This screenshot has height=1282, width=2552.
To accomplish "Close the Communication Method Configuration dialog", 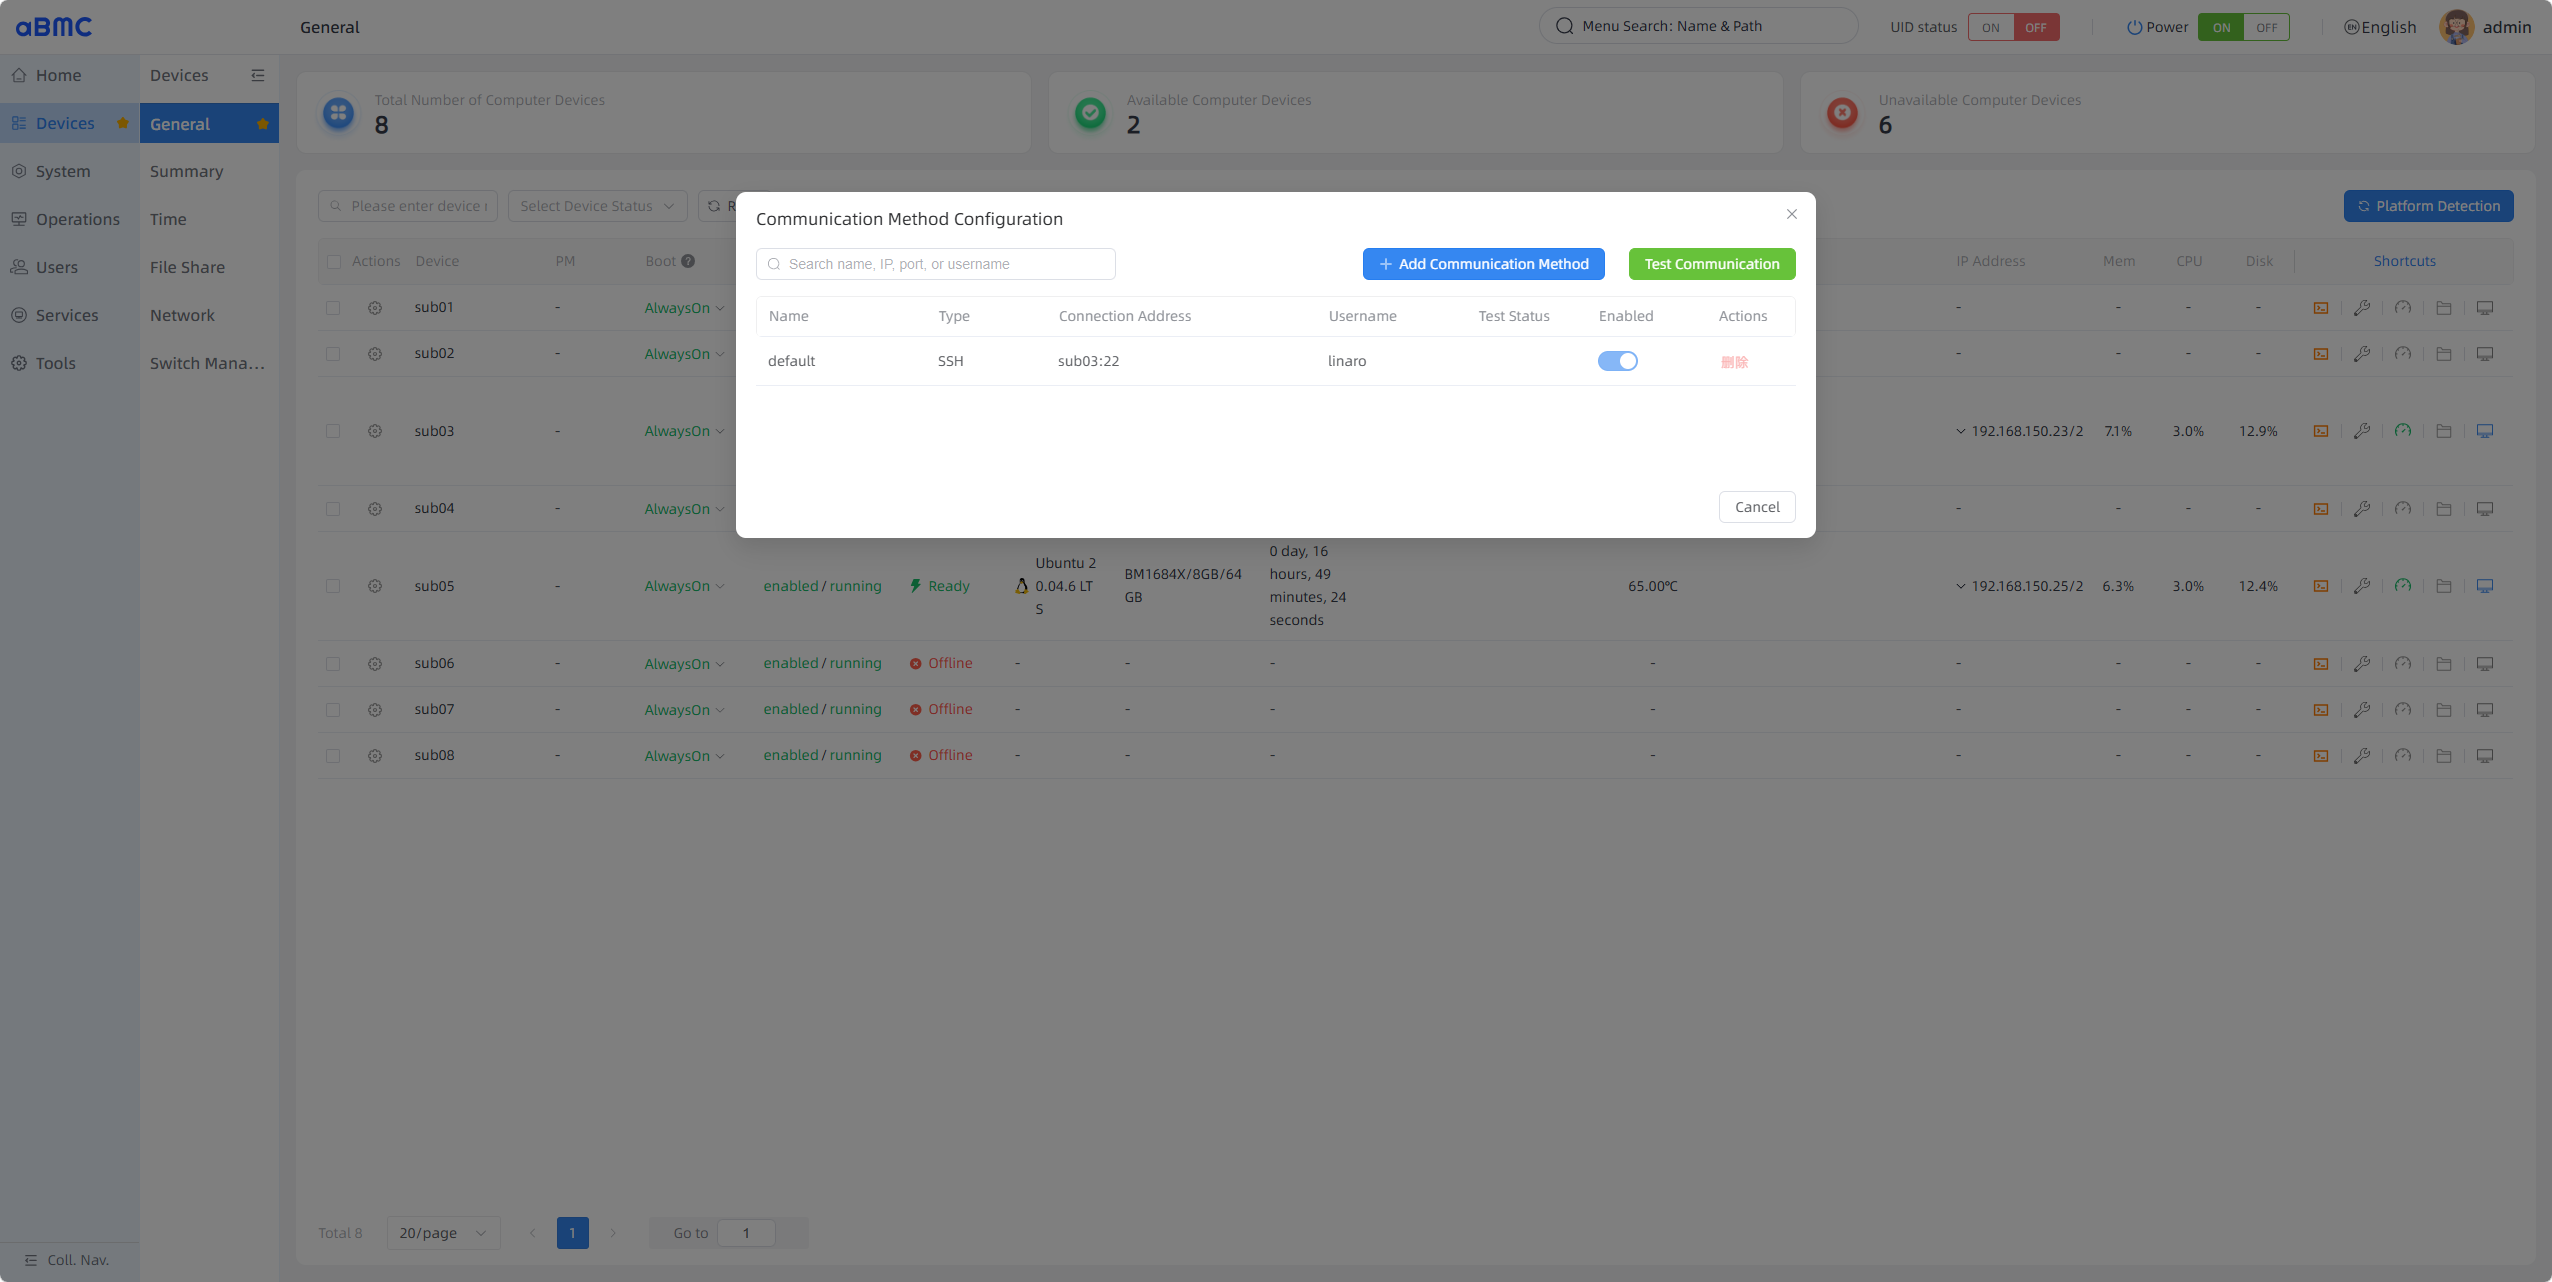I will (x=1792, y=214).
